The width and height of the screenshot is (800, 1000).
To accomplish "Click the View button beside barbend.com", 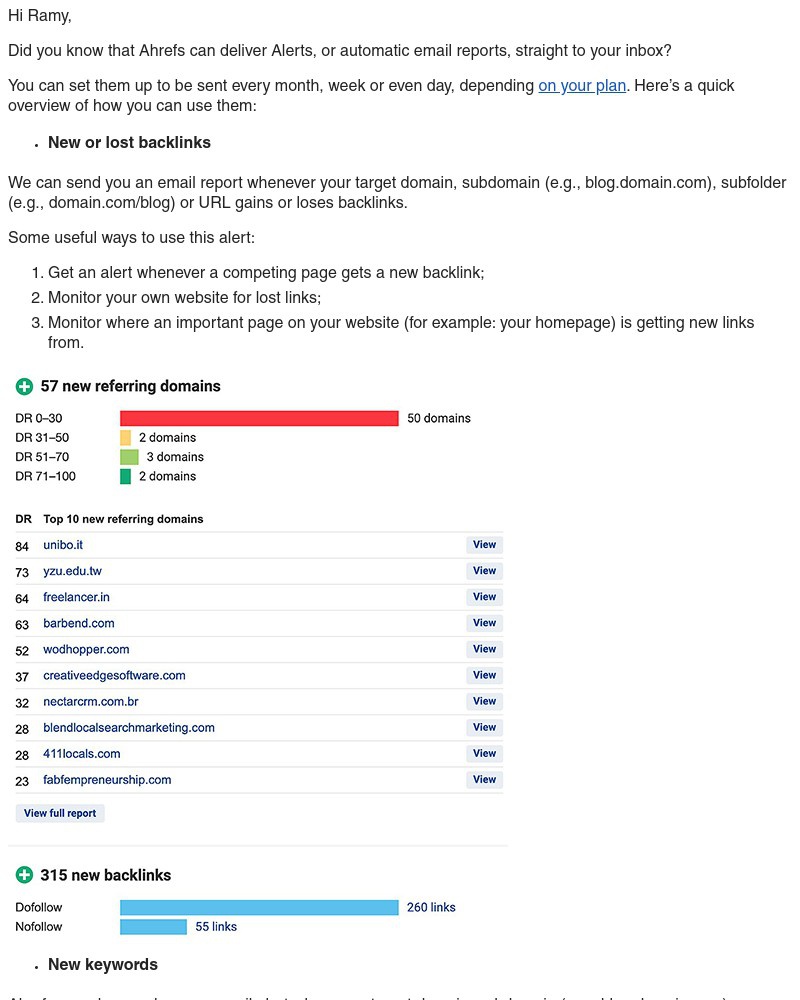I will [x=484, y=622].
